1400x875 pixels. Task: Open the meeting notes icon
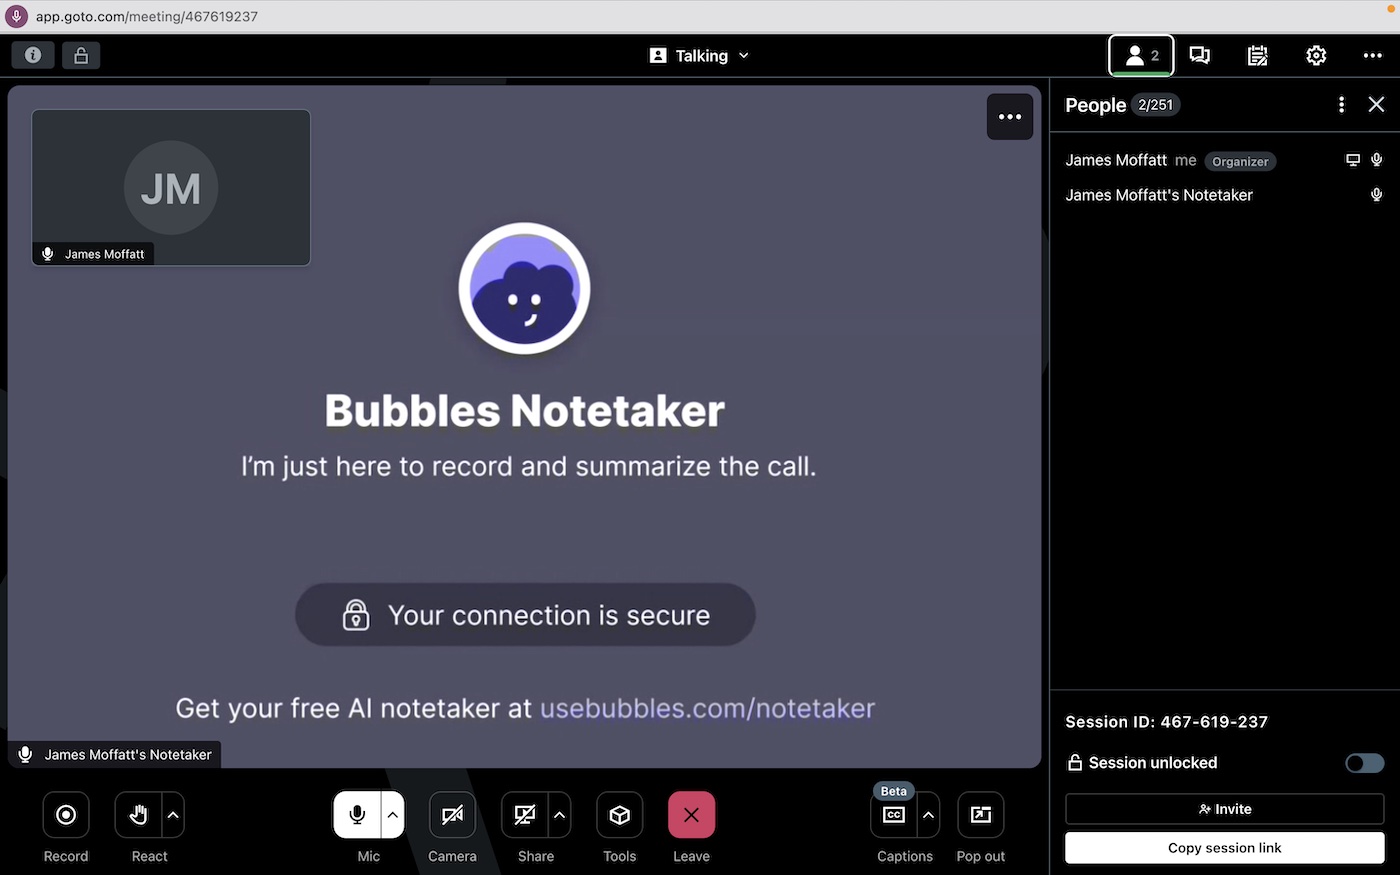tap(1258, 56)
